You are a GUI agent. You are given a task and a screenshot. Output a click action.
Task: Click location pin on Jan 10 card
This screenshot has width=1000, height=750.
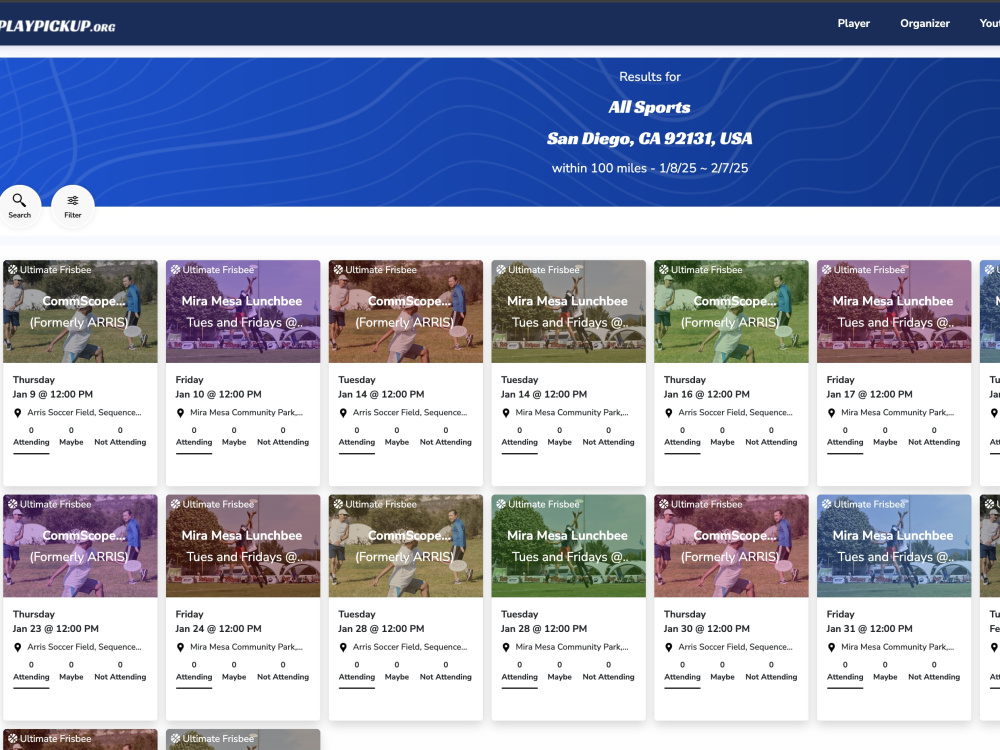tap(180, 413)
